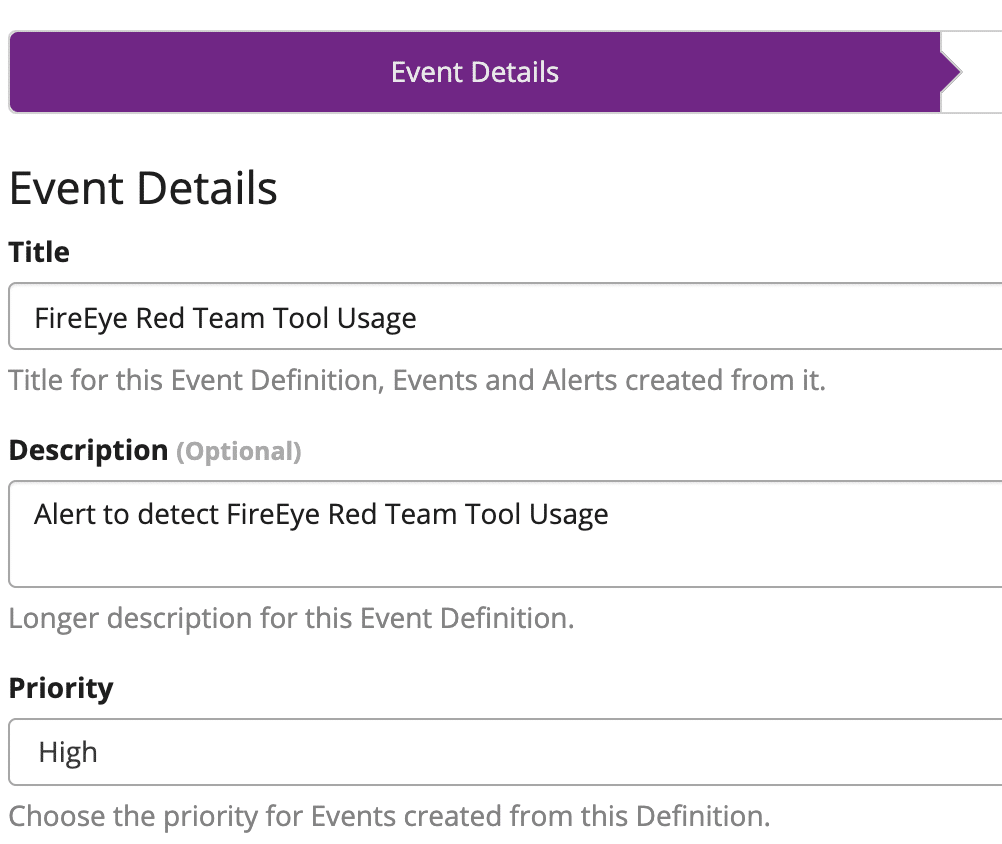Click the Description field label
This screenshot has height=844, width=1002.
[88, 450]
